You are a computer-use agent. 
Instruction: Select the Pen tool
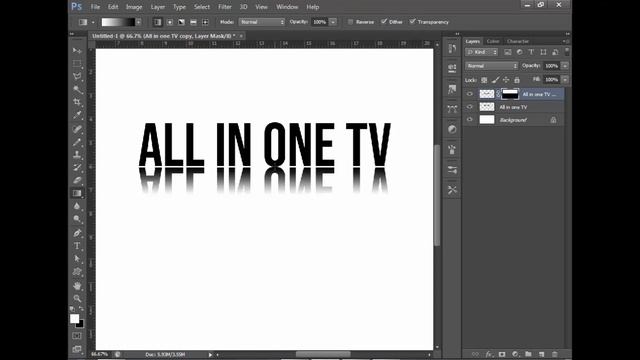(x=77, y=233)
